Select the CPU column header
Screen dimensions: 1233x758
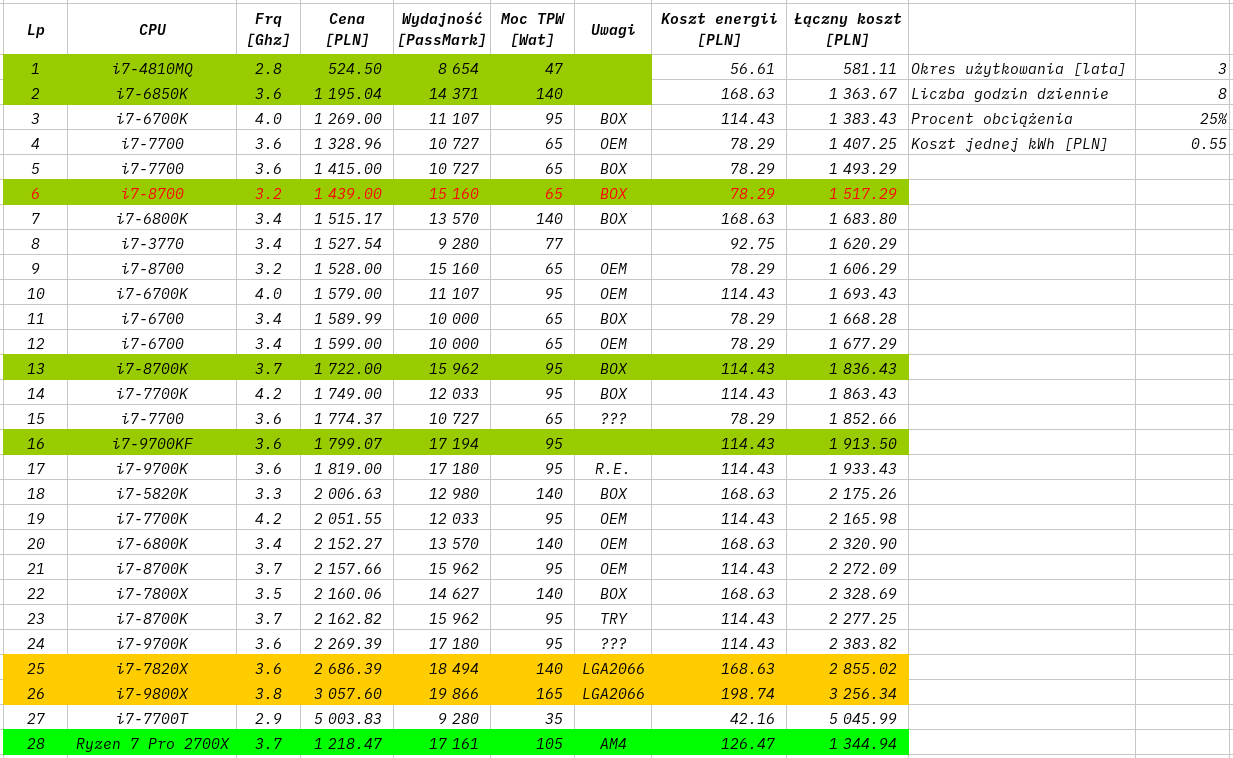click(150, 28)
